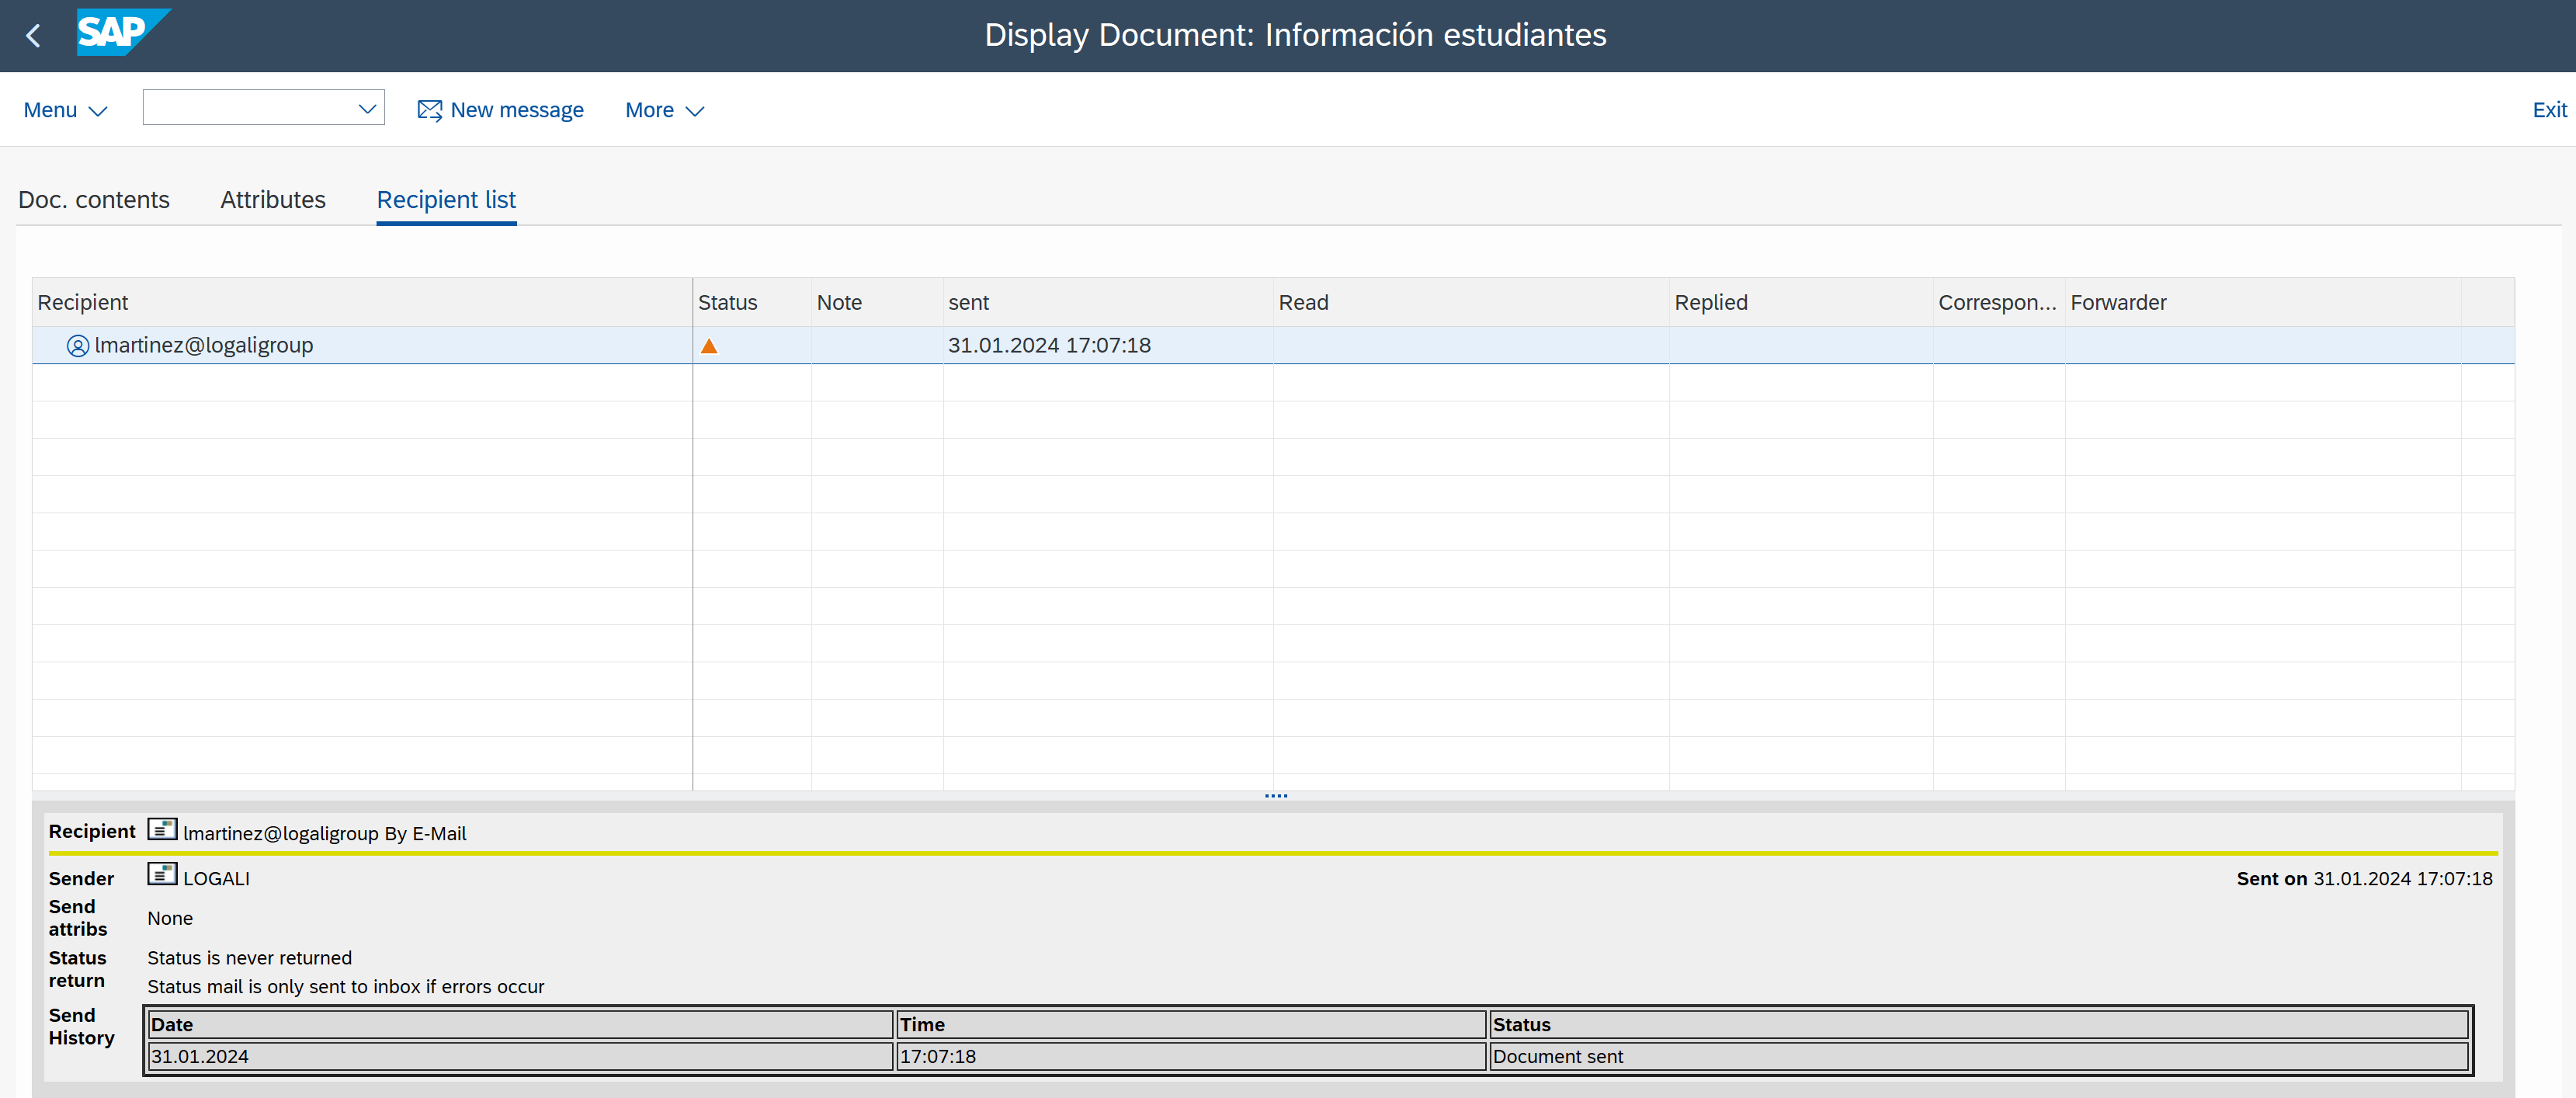
Task: Click inside the command input field
Action: [x=250, y=108]
